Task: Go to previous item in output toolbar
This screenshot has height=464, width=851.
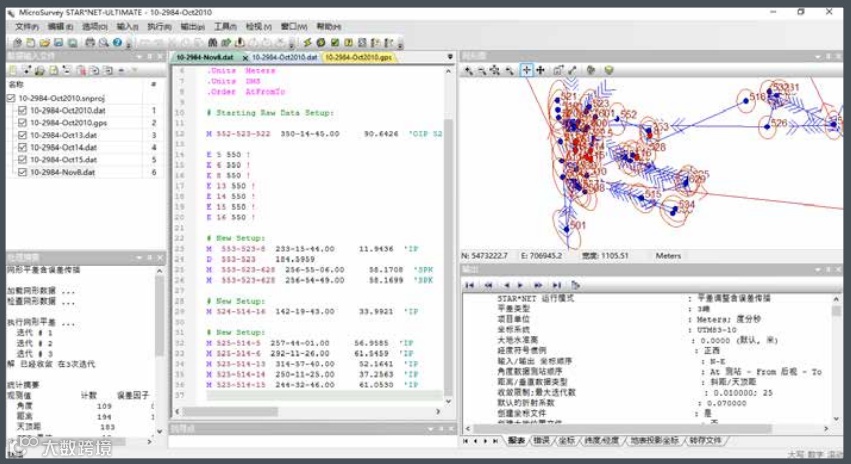Action: tap(506, 285)
